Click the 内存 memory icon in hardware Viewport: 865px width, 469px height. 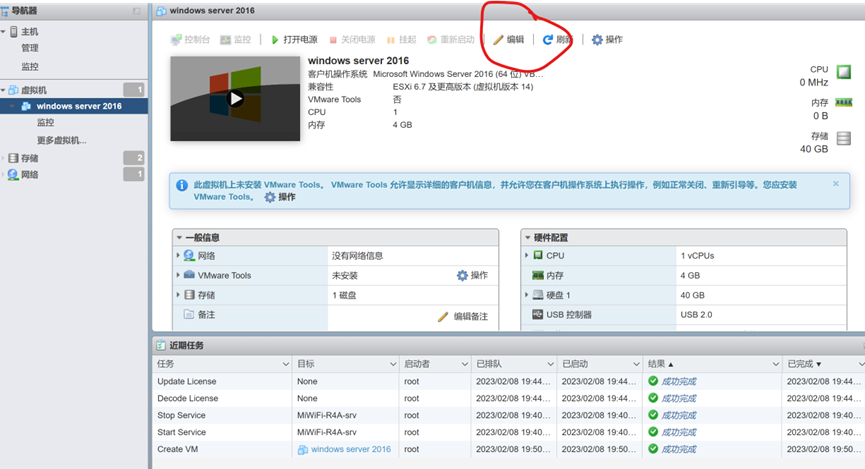[x=538, y=275]
